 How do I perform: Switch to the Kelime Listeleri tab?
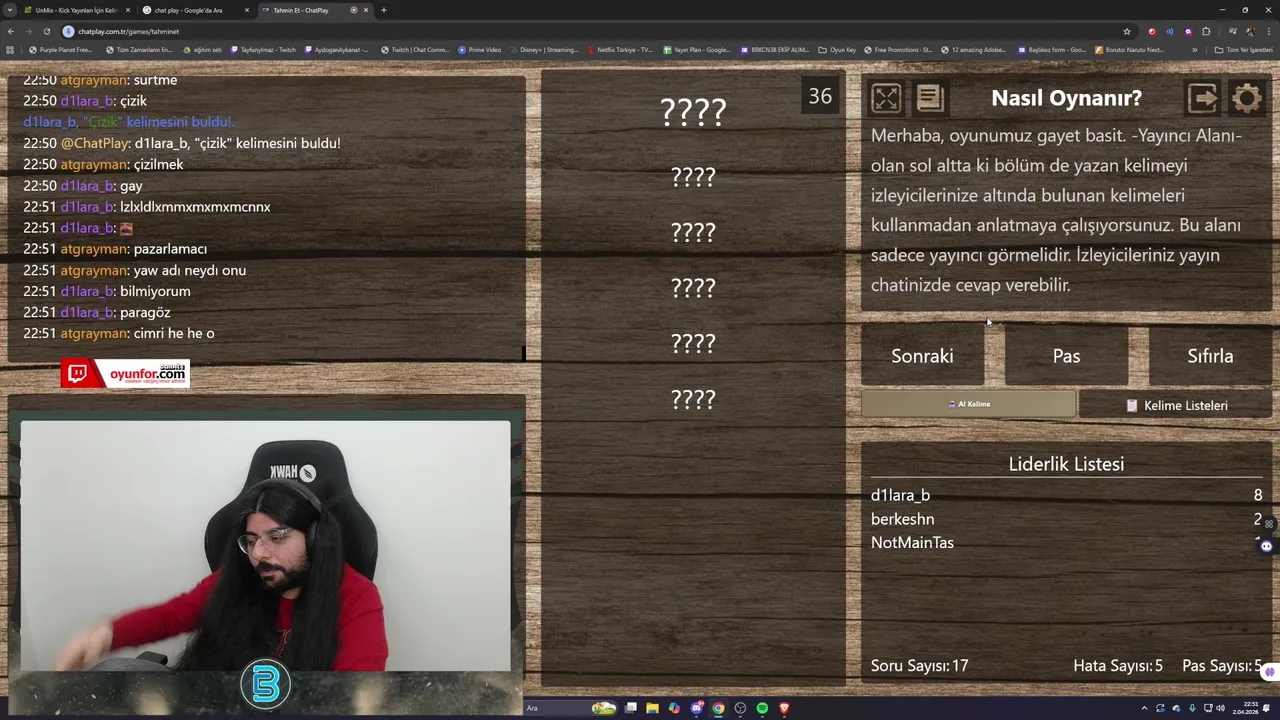1176,405
